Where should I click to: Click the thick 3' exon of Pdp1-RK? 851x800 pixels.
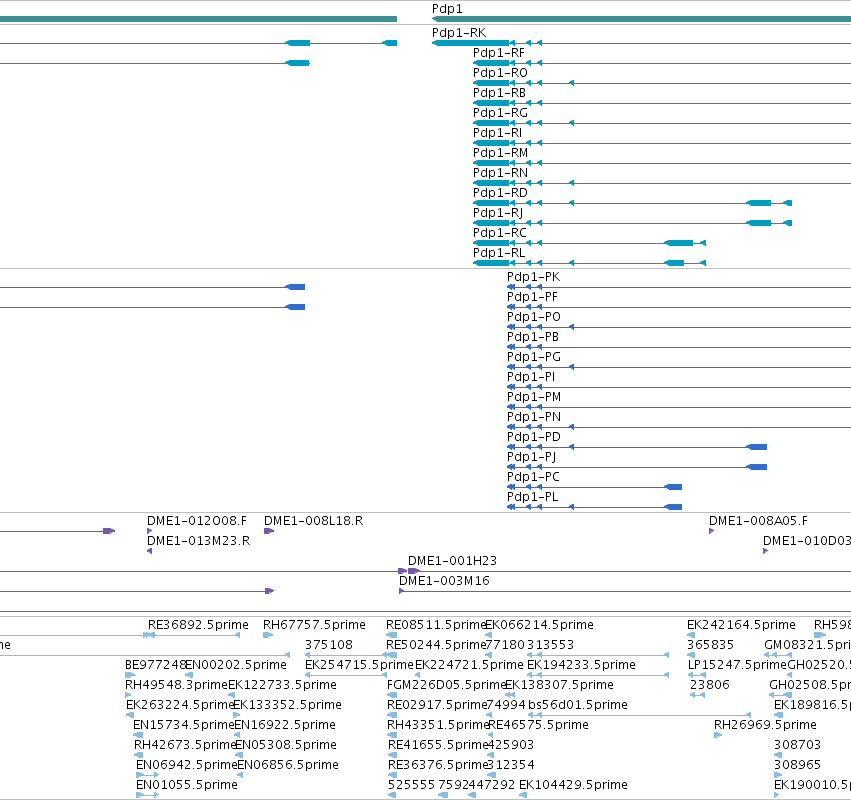pos(471,43)
